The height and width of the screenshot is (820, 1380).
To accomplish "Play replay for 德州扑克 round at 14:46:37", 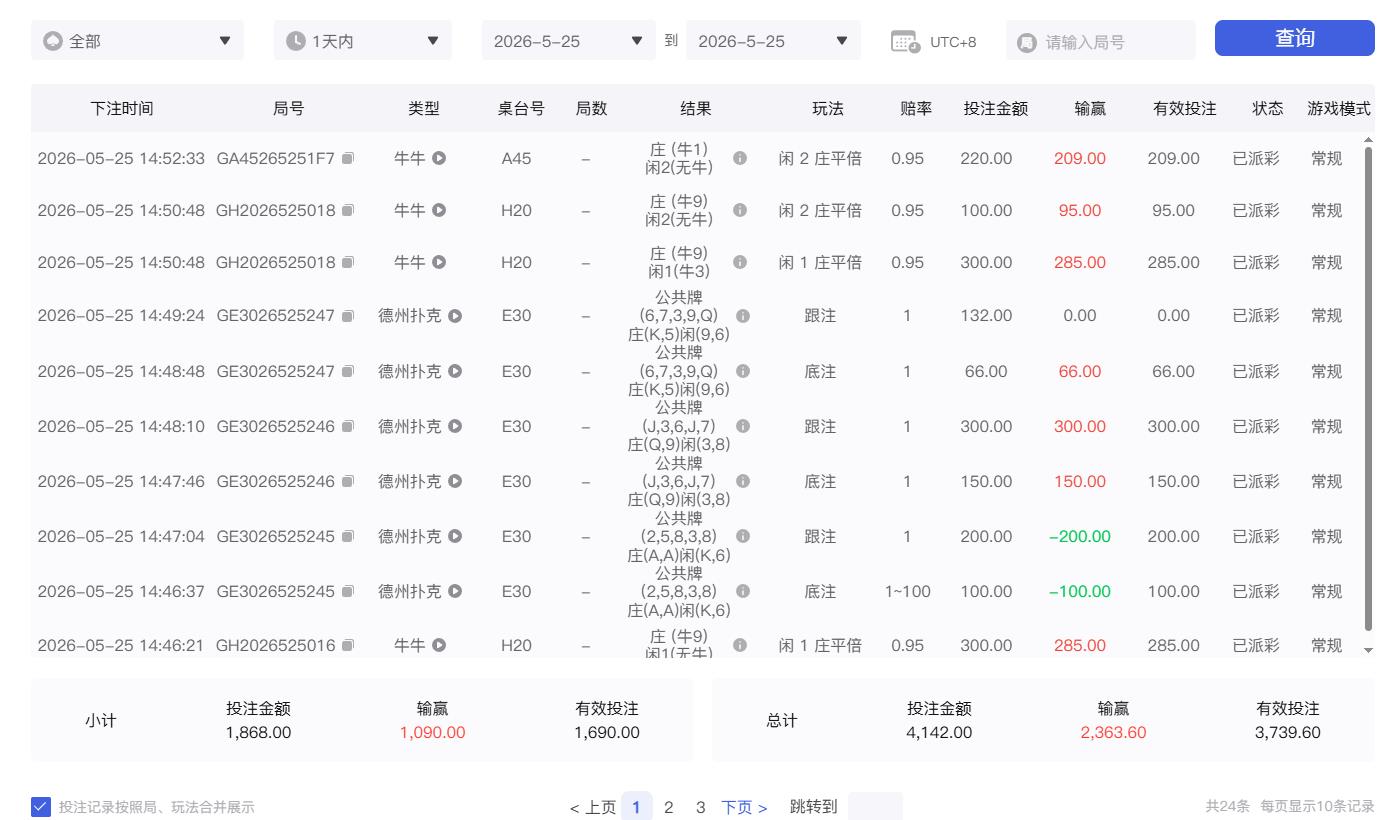I will 455,592.
